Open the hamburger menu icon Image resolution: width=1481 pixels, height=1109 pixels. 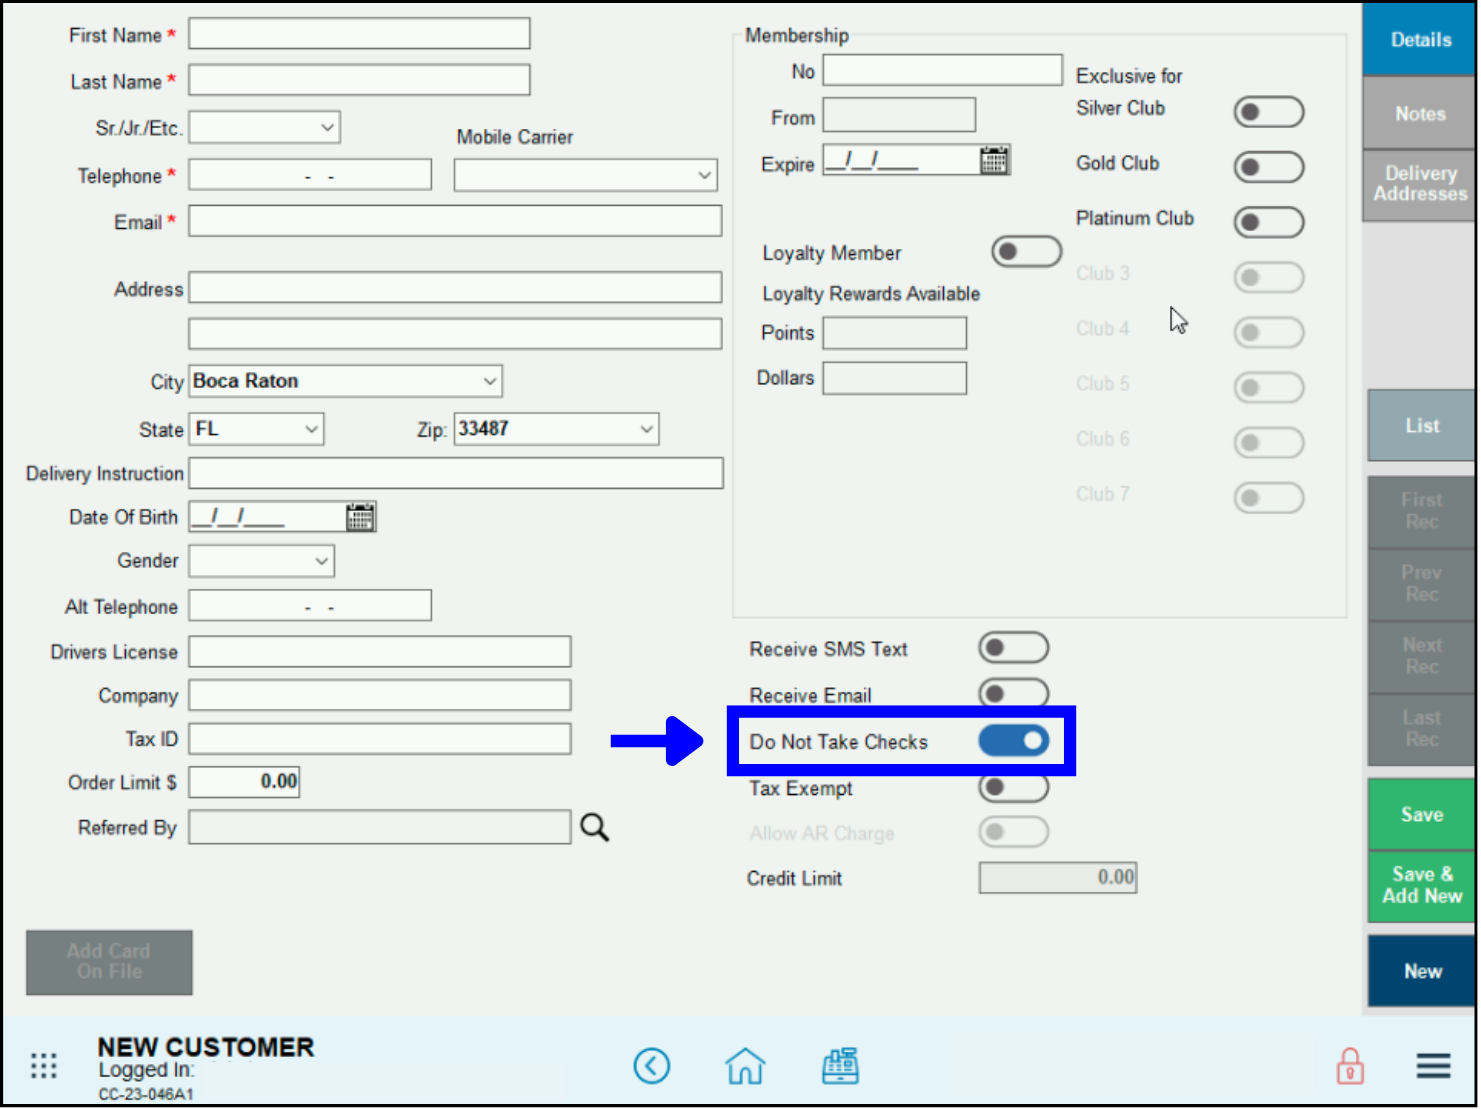click(x=1433, y=1066)
